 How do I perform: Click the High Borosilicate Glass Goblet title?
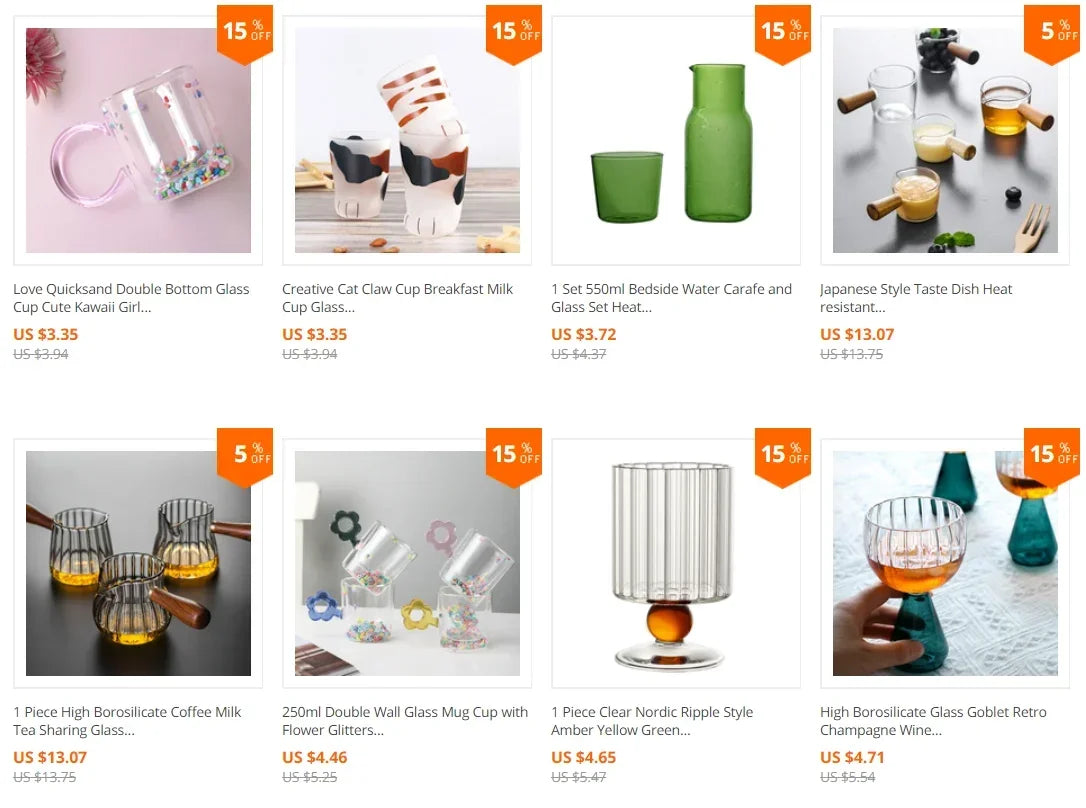click(933, 721)
